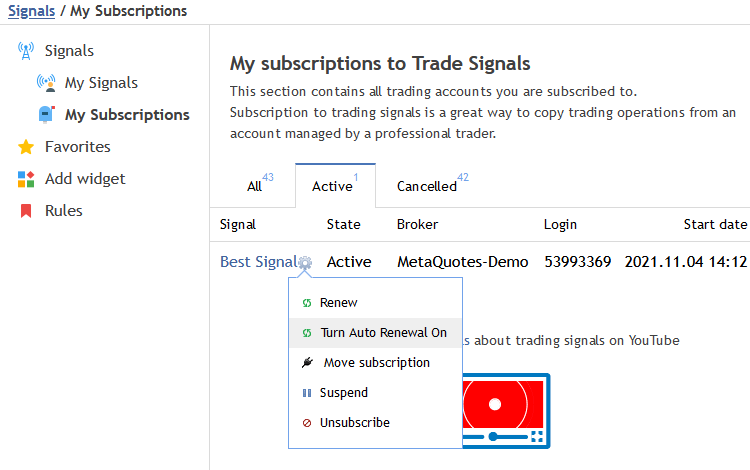Play the red YouTube tutorial video thumbnail

tap(495, 404)
